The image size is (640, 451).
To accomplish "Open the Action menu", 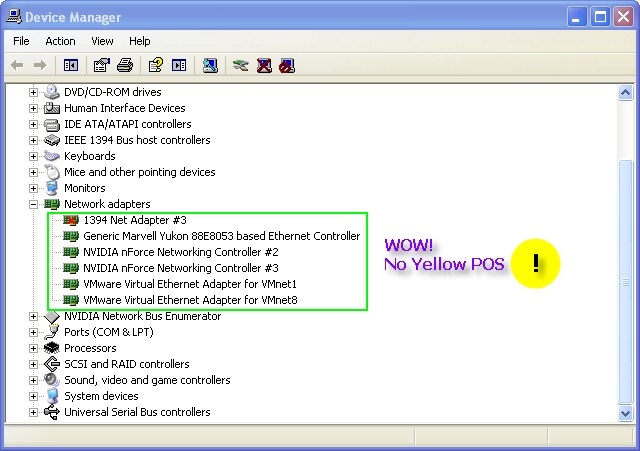I will pyautogui.click(x=60, y=41).
